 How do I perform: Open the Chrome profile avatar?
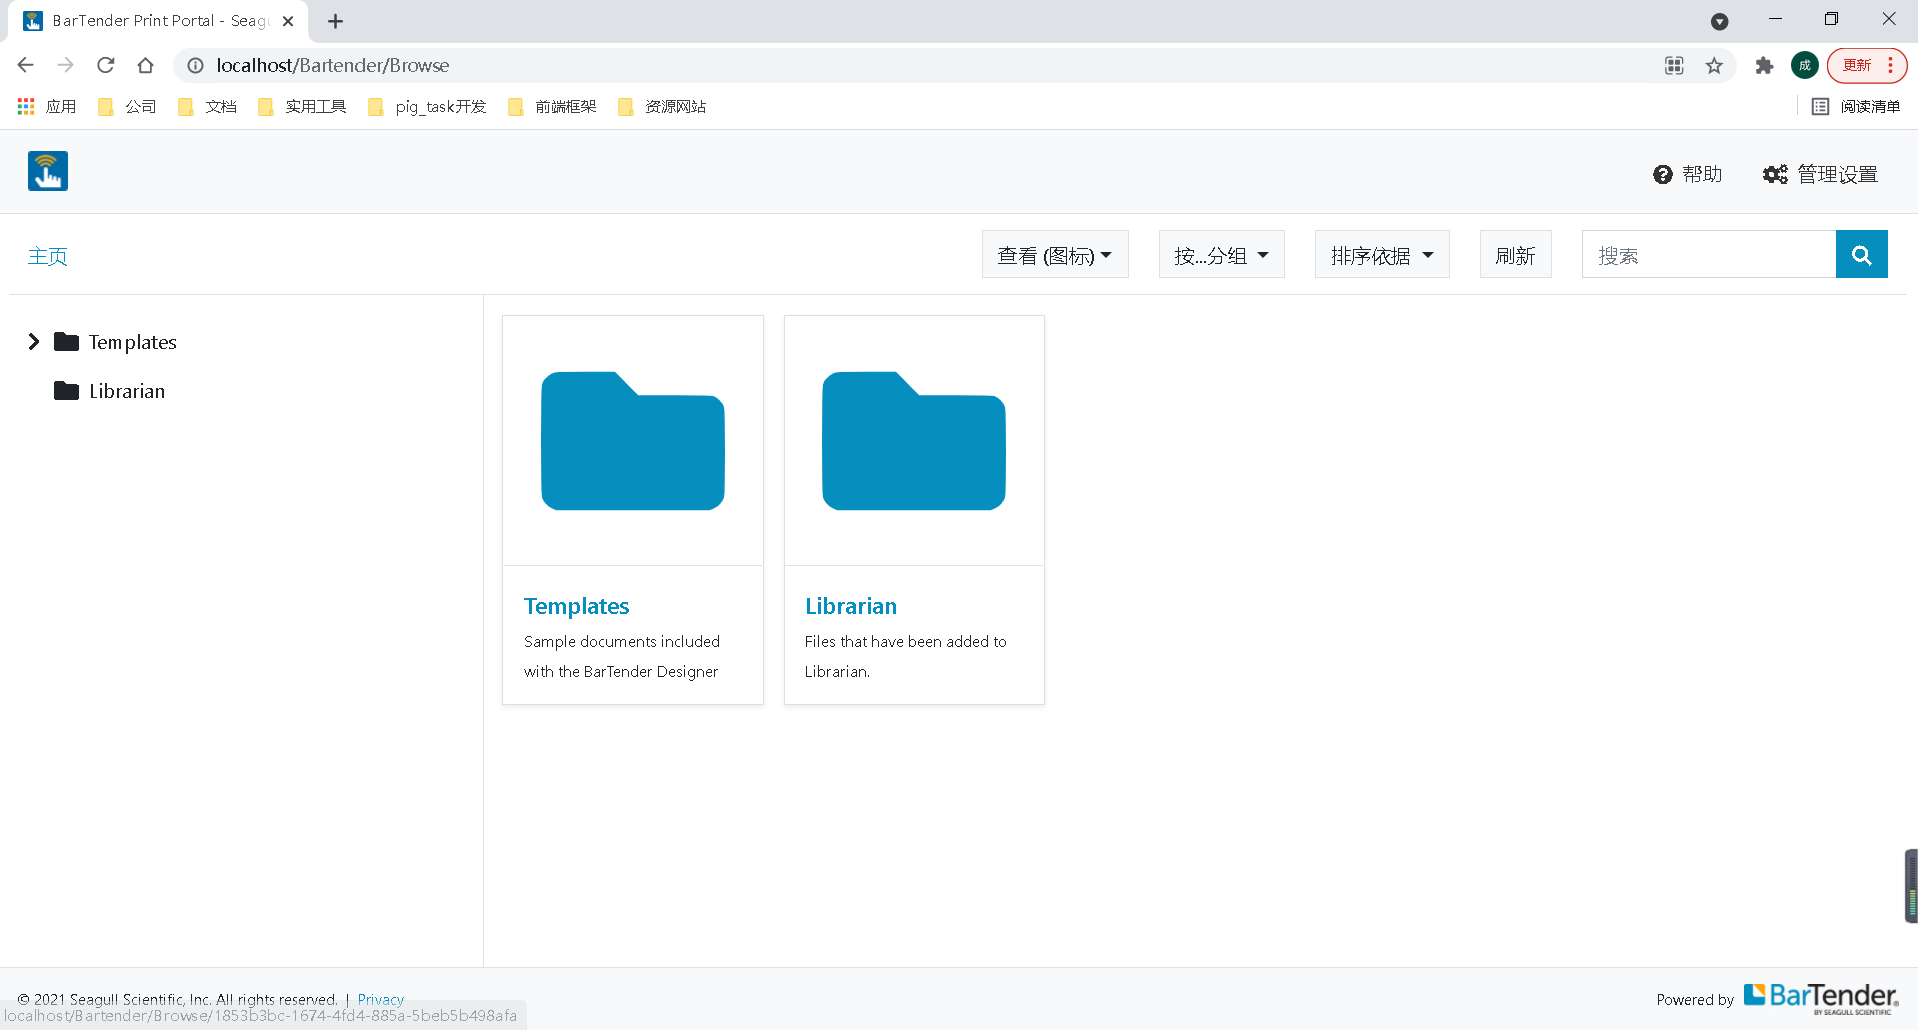(x=1805, y=66)
